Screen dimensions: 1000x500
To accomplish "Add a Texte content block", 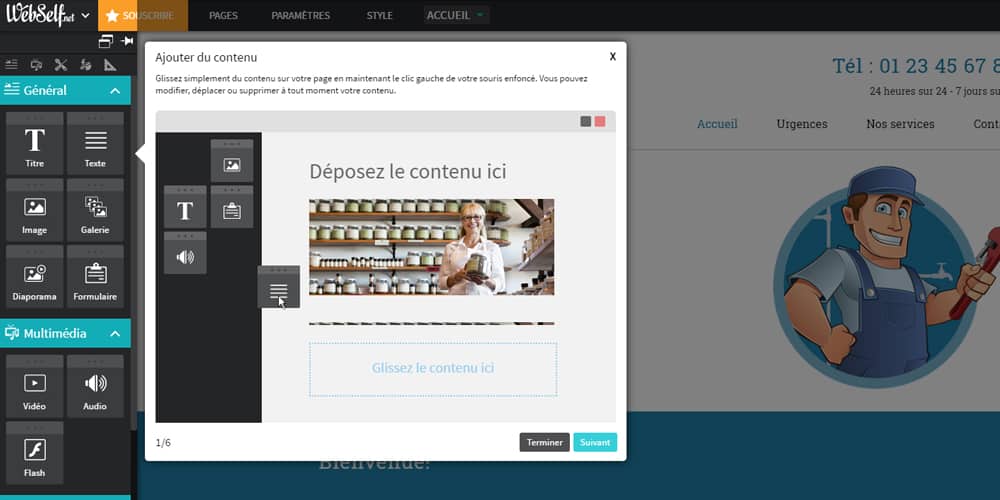I will (95, 143).
